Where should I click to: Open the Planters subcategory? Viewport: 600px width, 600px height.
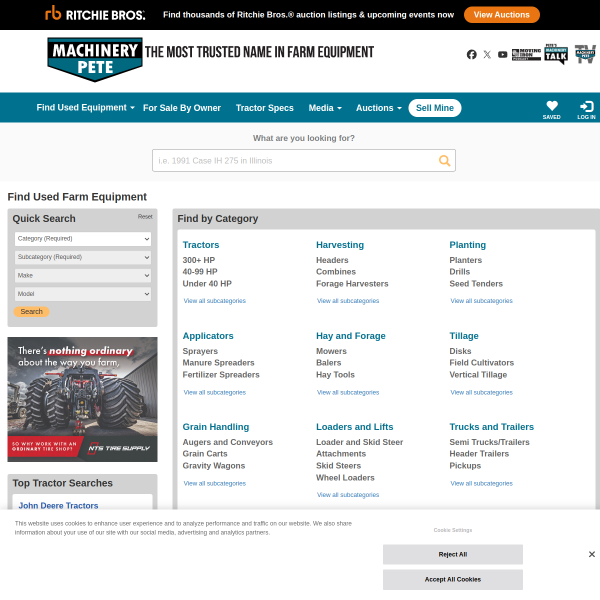465,260
